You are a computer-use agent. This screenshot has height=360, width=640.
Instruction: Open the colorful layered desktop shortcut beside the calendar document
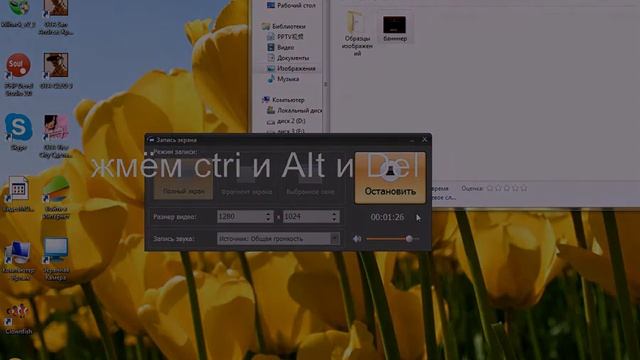(56, 198)
